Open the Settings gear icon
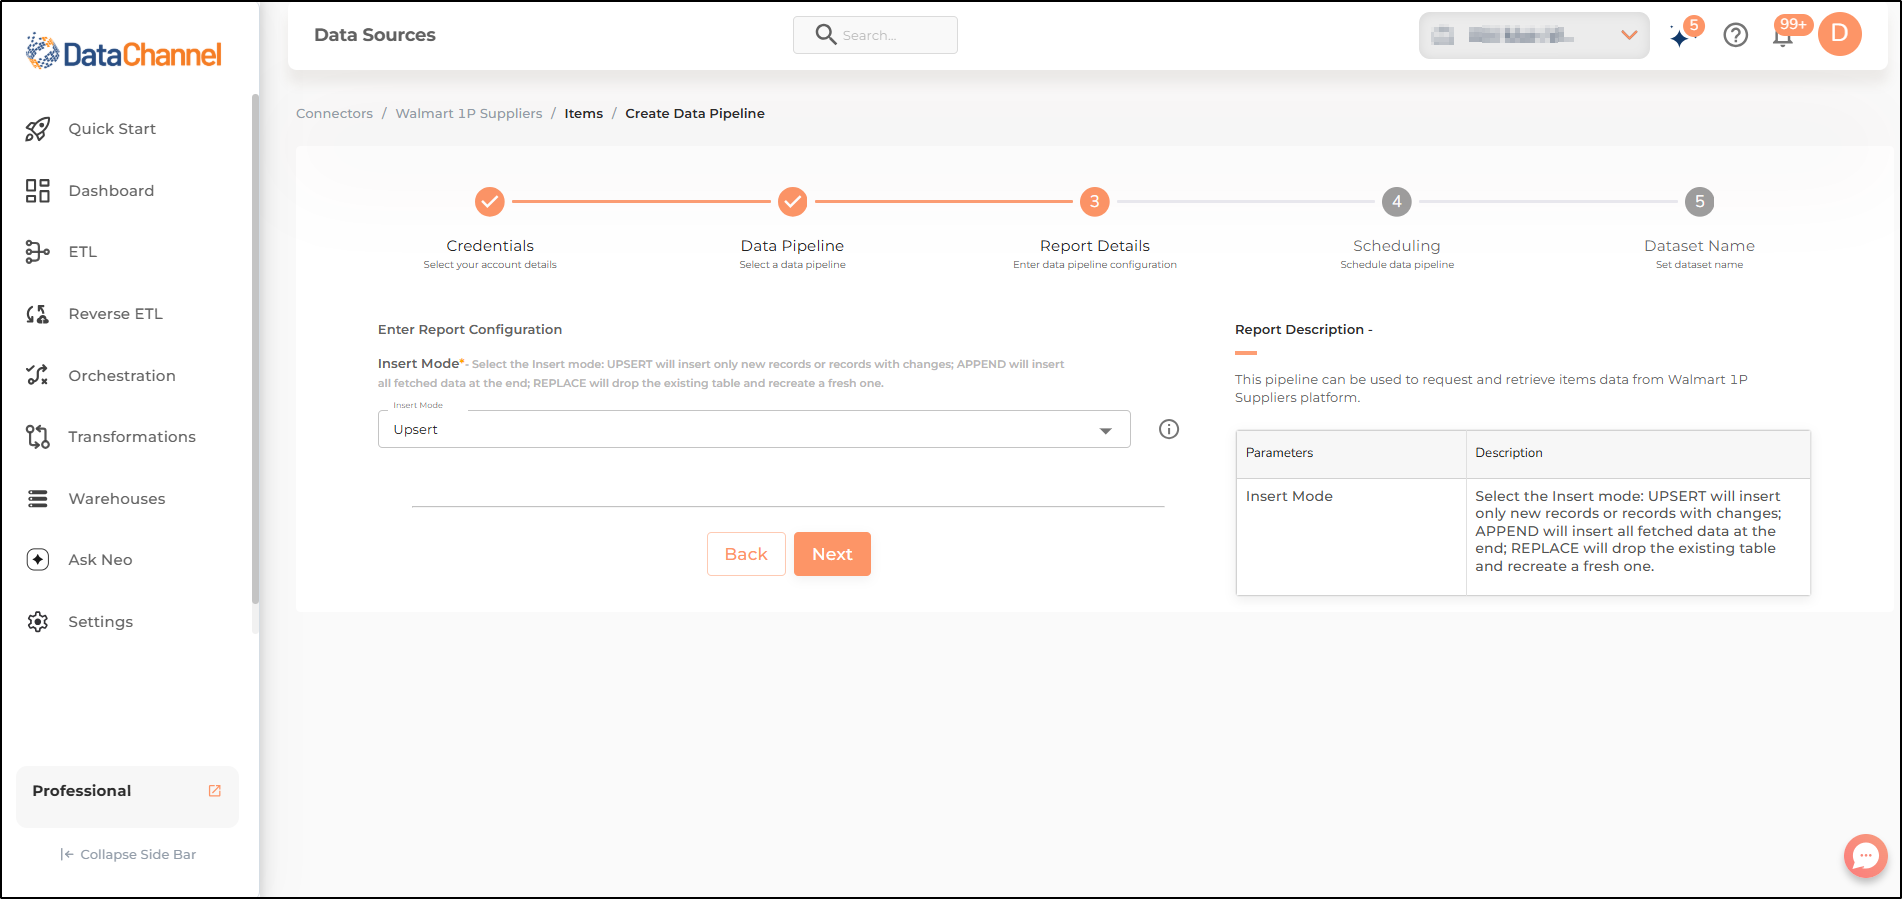The width and height of the screenshot is (1902, 899). click(38, 622)
